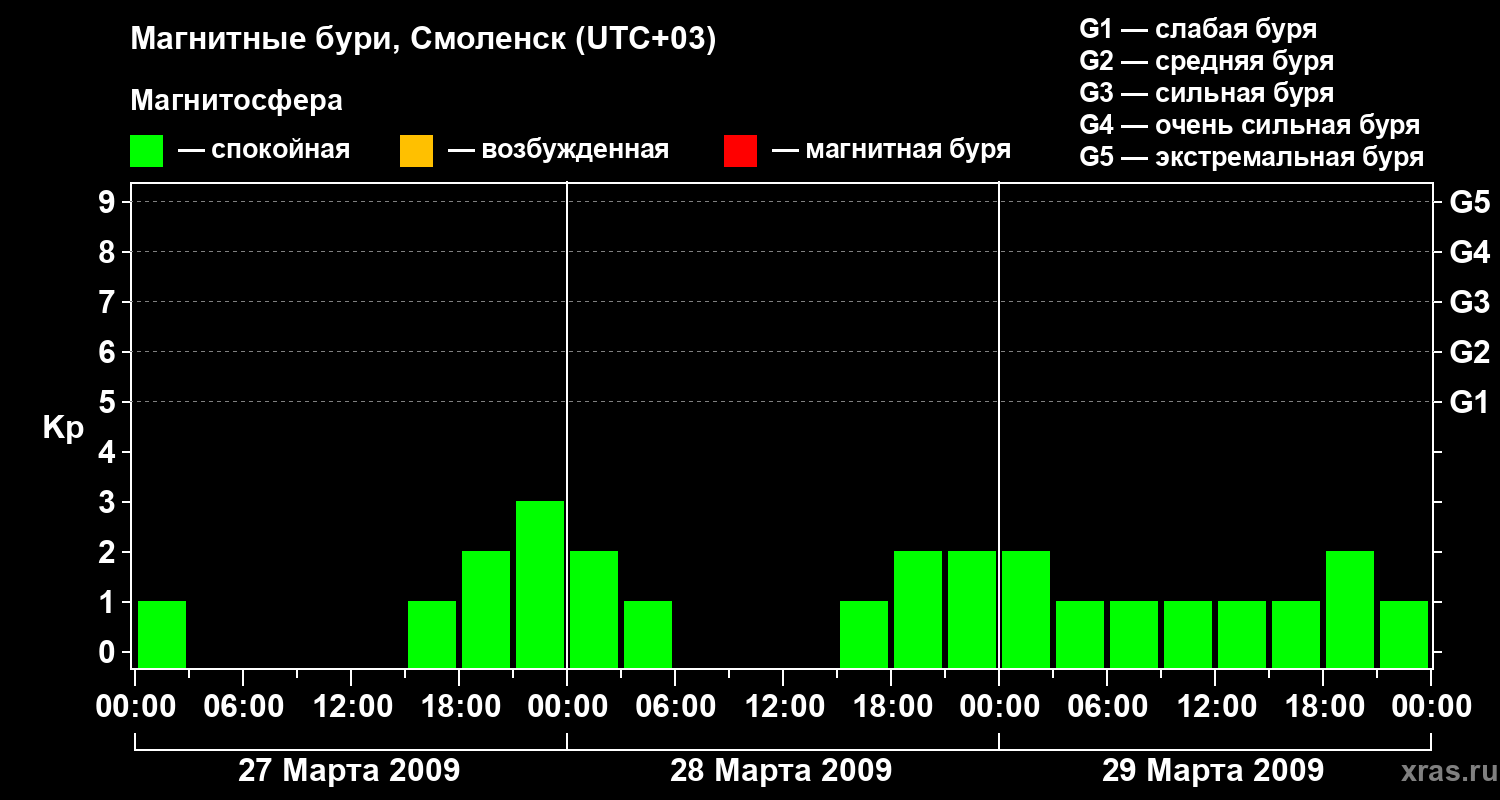1500x800 pixels.
Task: Click the red 'магнитная буря' legend swatch
Action: (x=740, y=151)
